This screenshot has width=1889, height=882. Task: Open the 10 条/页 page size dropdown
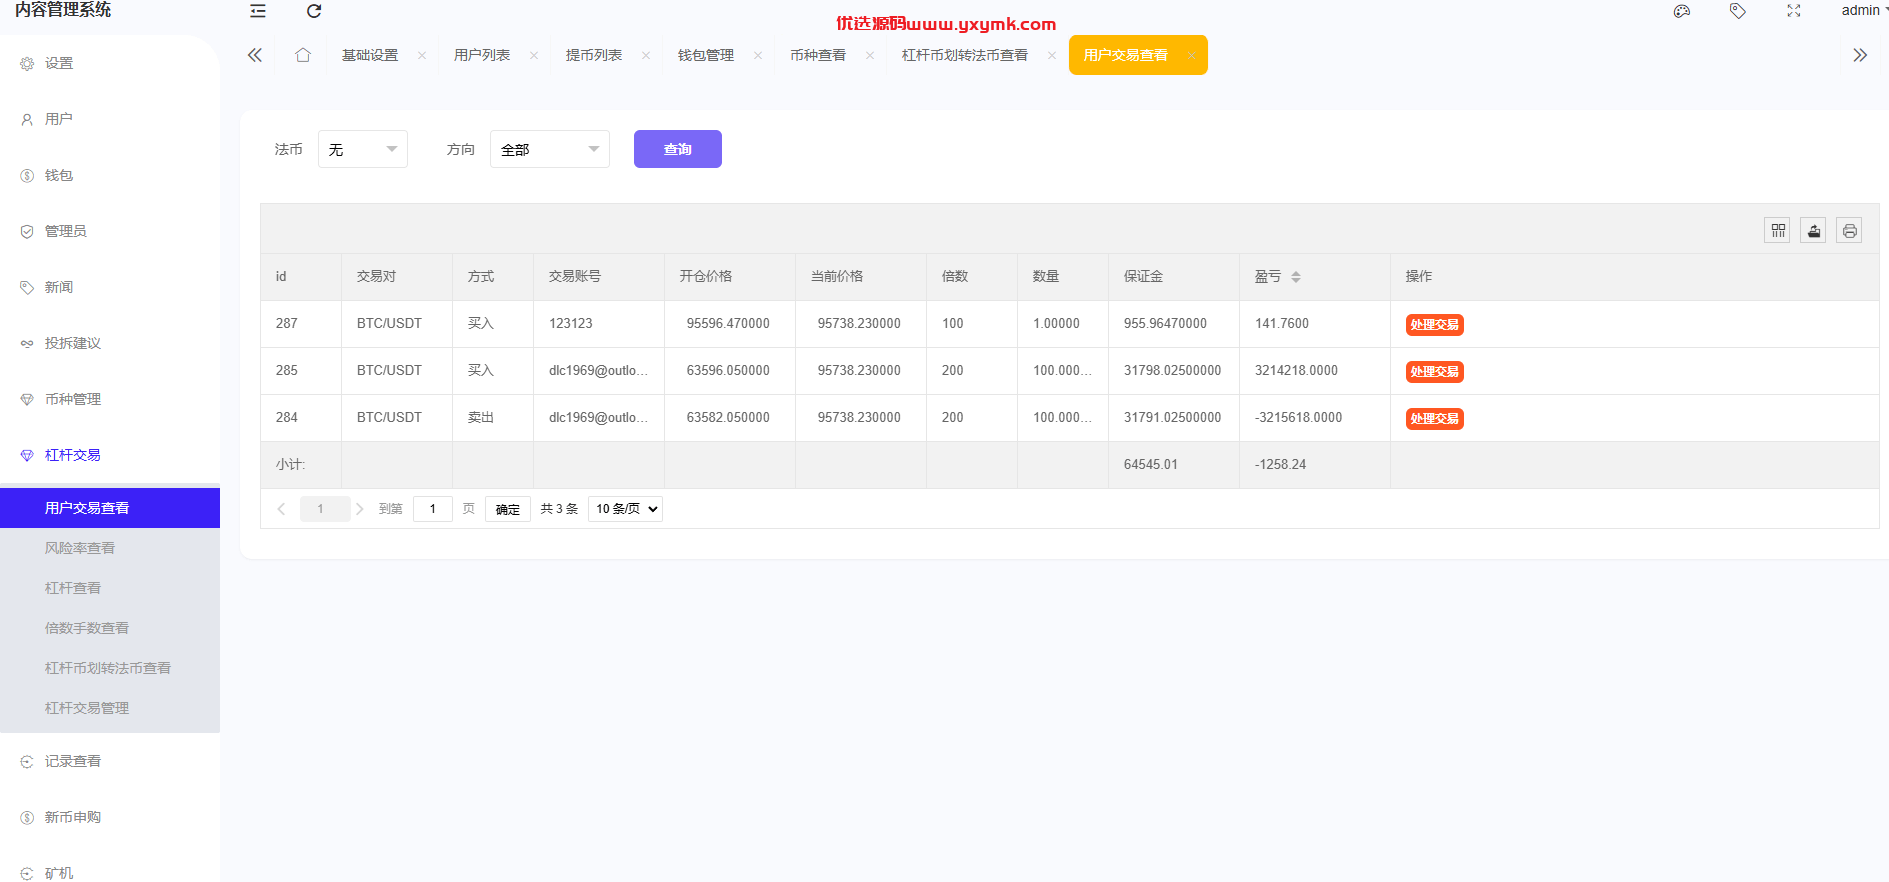pos(626,509)
